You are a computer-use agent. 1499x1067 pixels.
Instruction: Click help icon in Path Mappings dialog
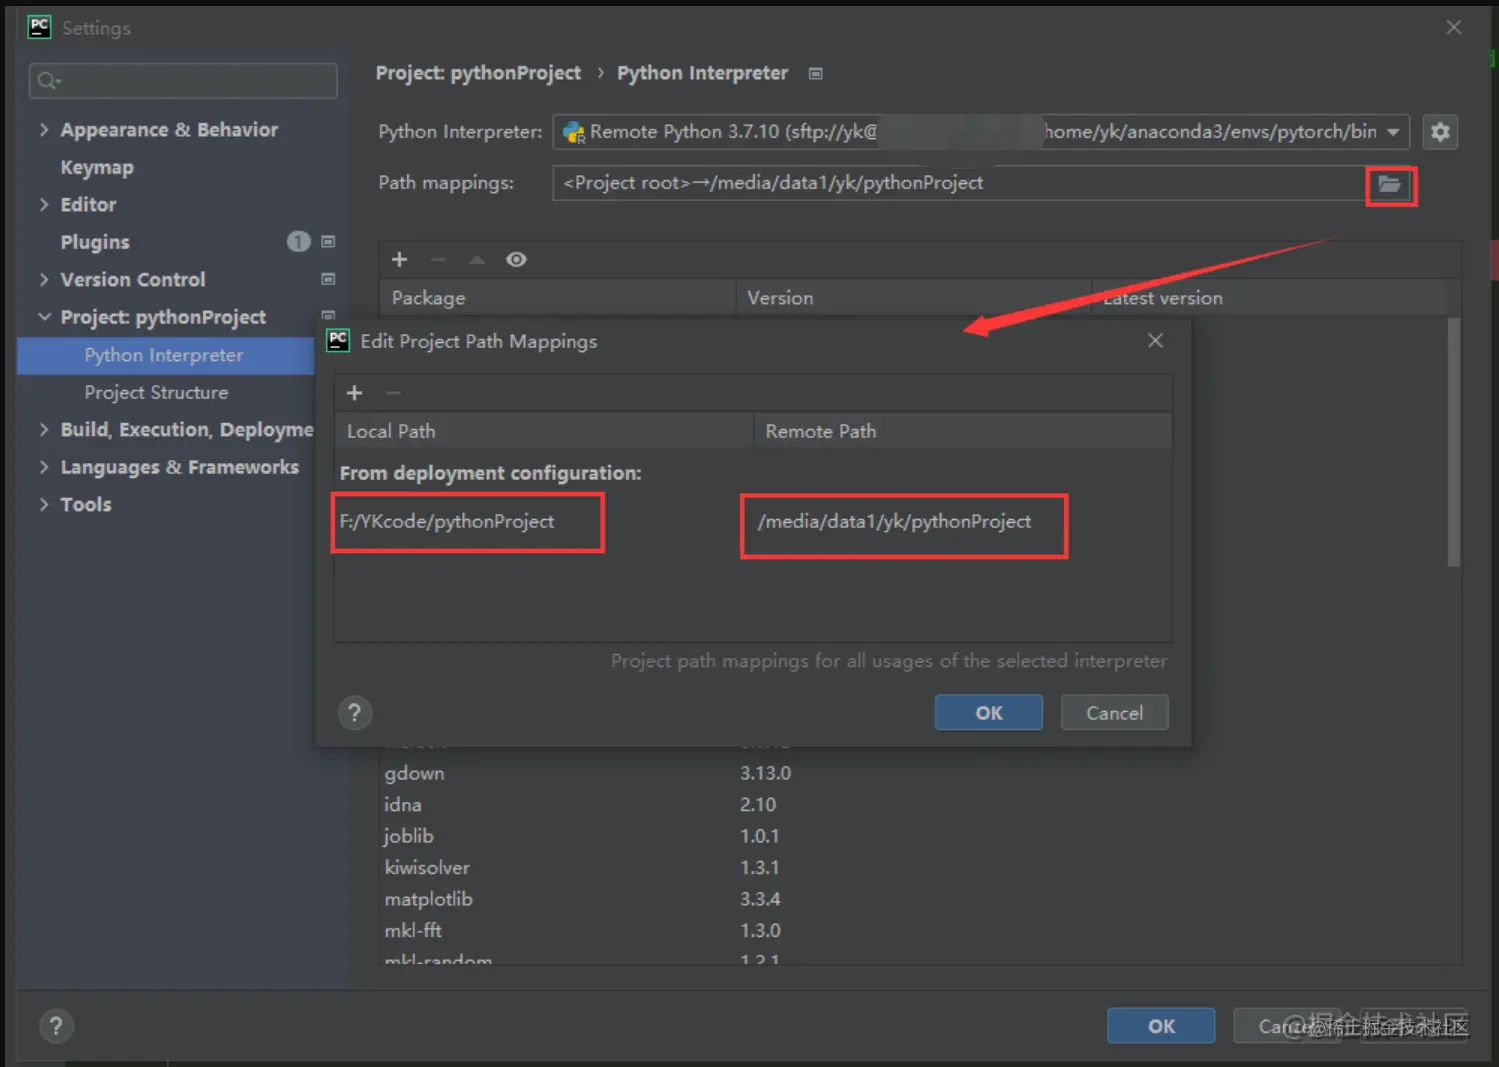[x=355, y=713]
